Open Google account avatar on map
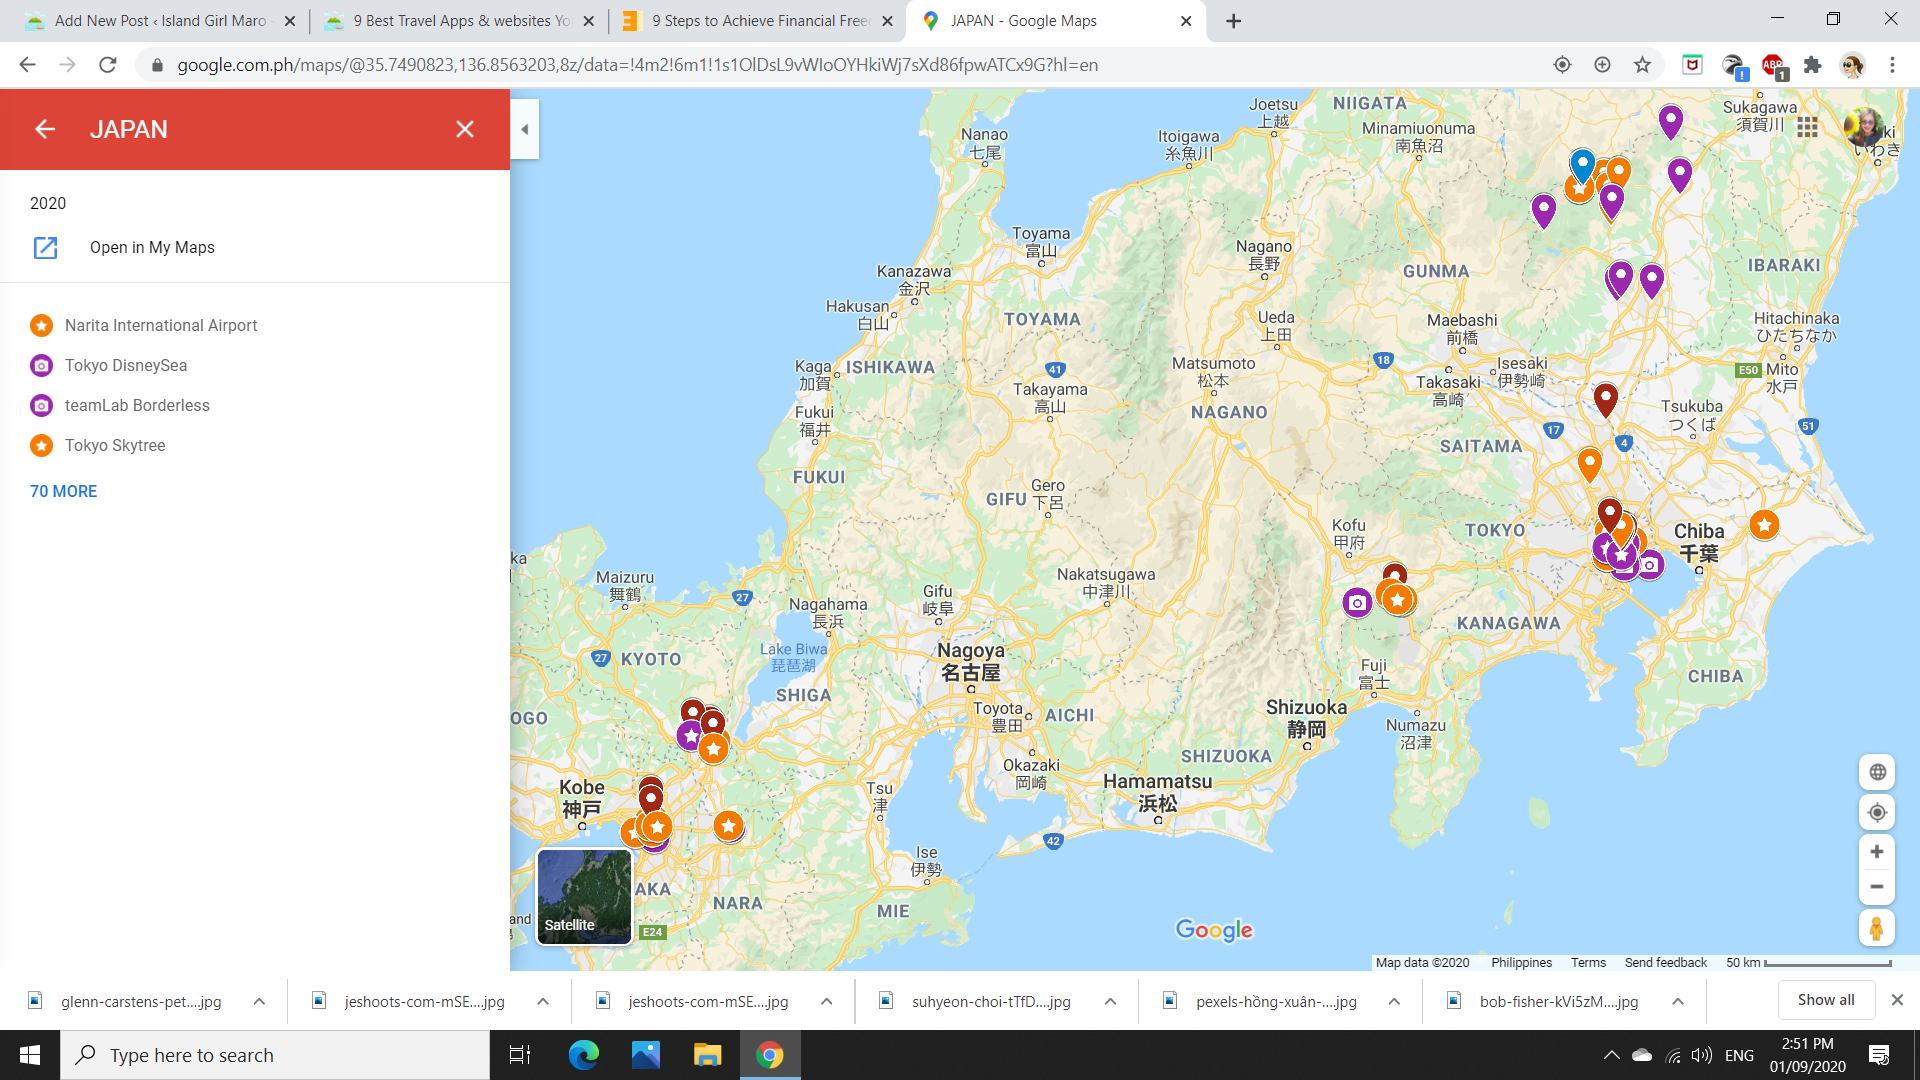This screenshot has width=1920, height=1080. click(x=1863, y=127)
